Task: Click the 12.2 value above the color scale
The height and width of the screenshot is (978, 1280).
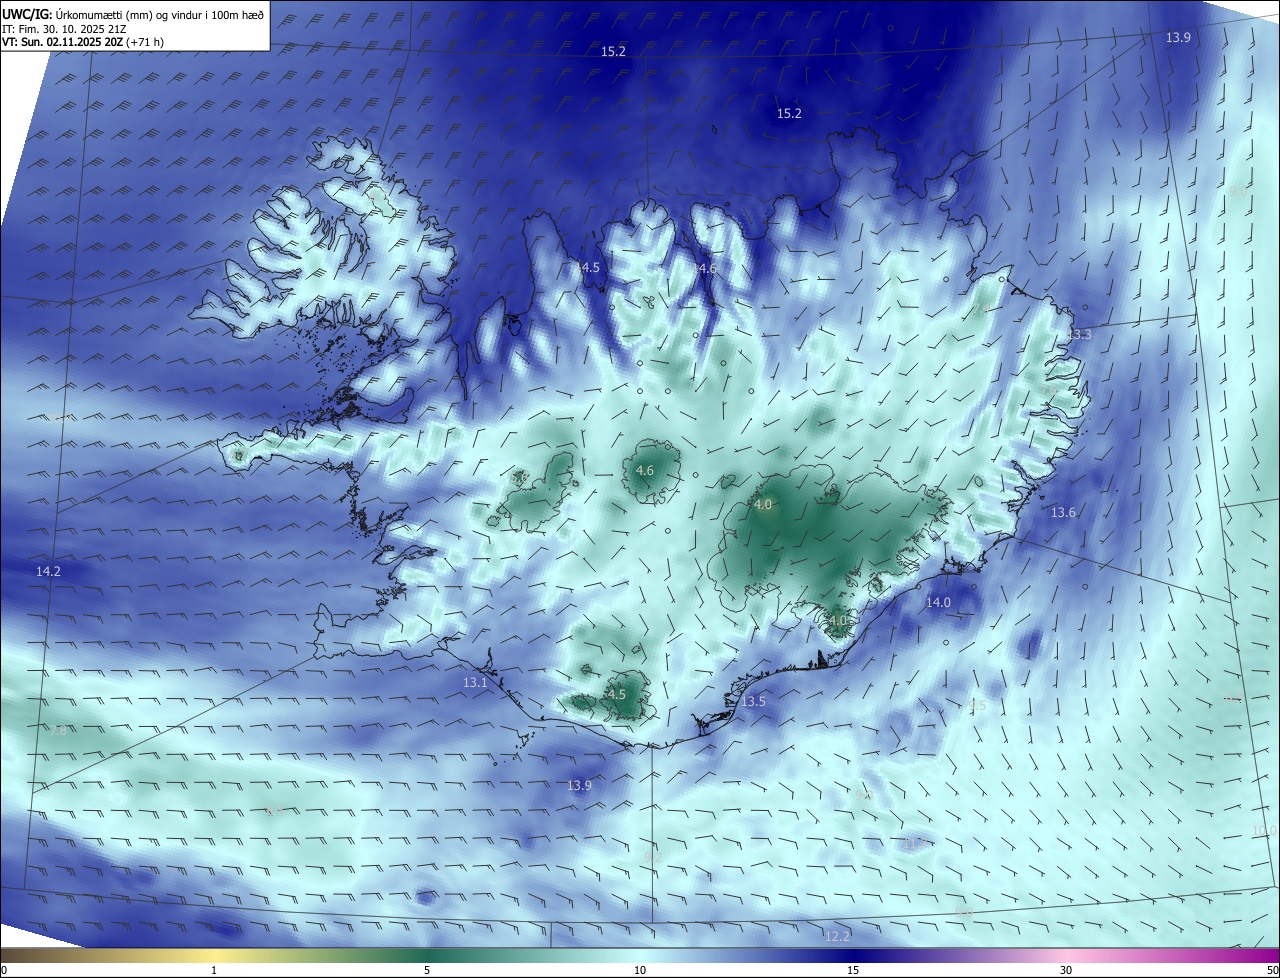Action: [x=837, y=936]
